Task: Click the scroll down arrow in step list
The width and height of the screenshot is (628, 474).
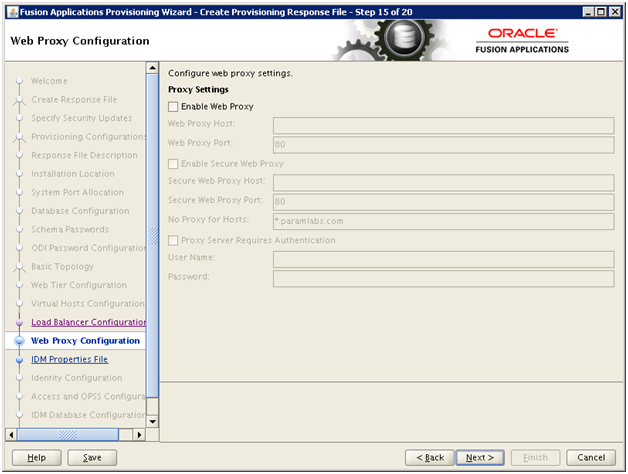Action: click(153, 422)
